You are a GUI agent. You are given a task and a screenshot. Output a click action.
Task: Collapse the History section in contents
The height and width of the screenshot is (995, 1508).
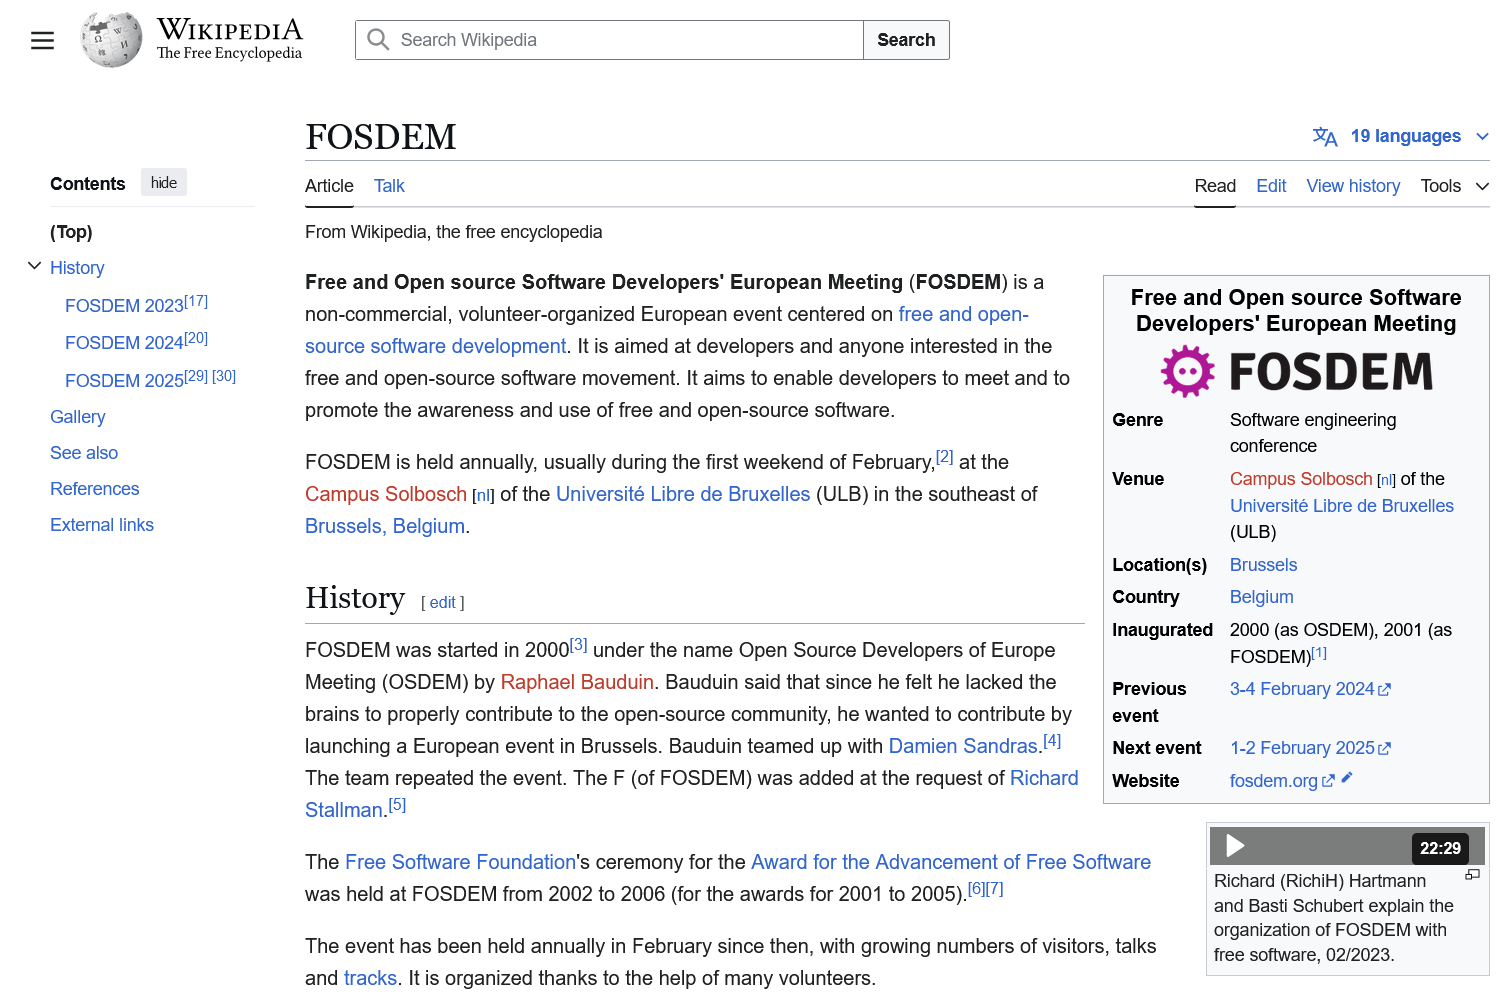[x=35, y=266]
